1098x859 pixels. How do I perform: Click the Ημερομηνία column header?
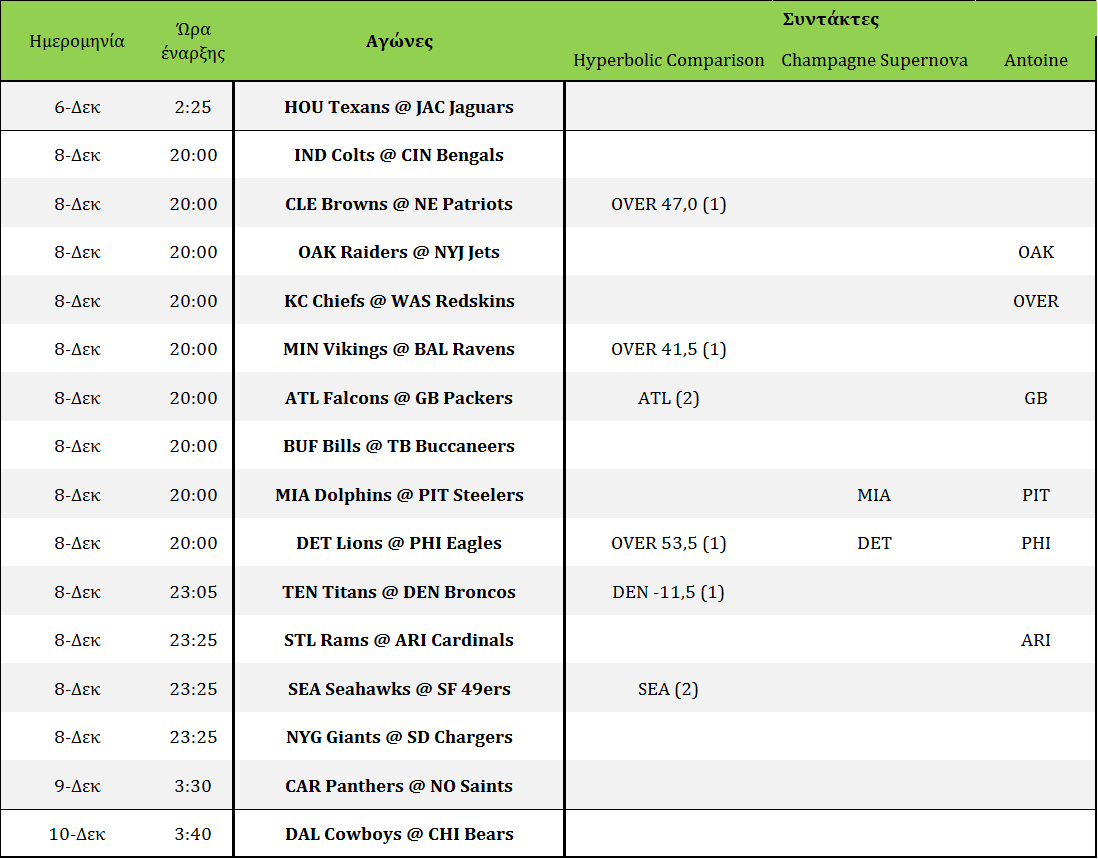coord(77,41)
